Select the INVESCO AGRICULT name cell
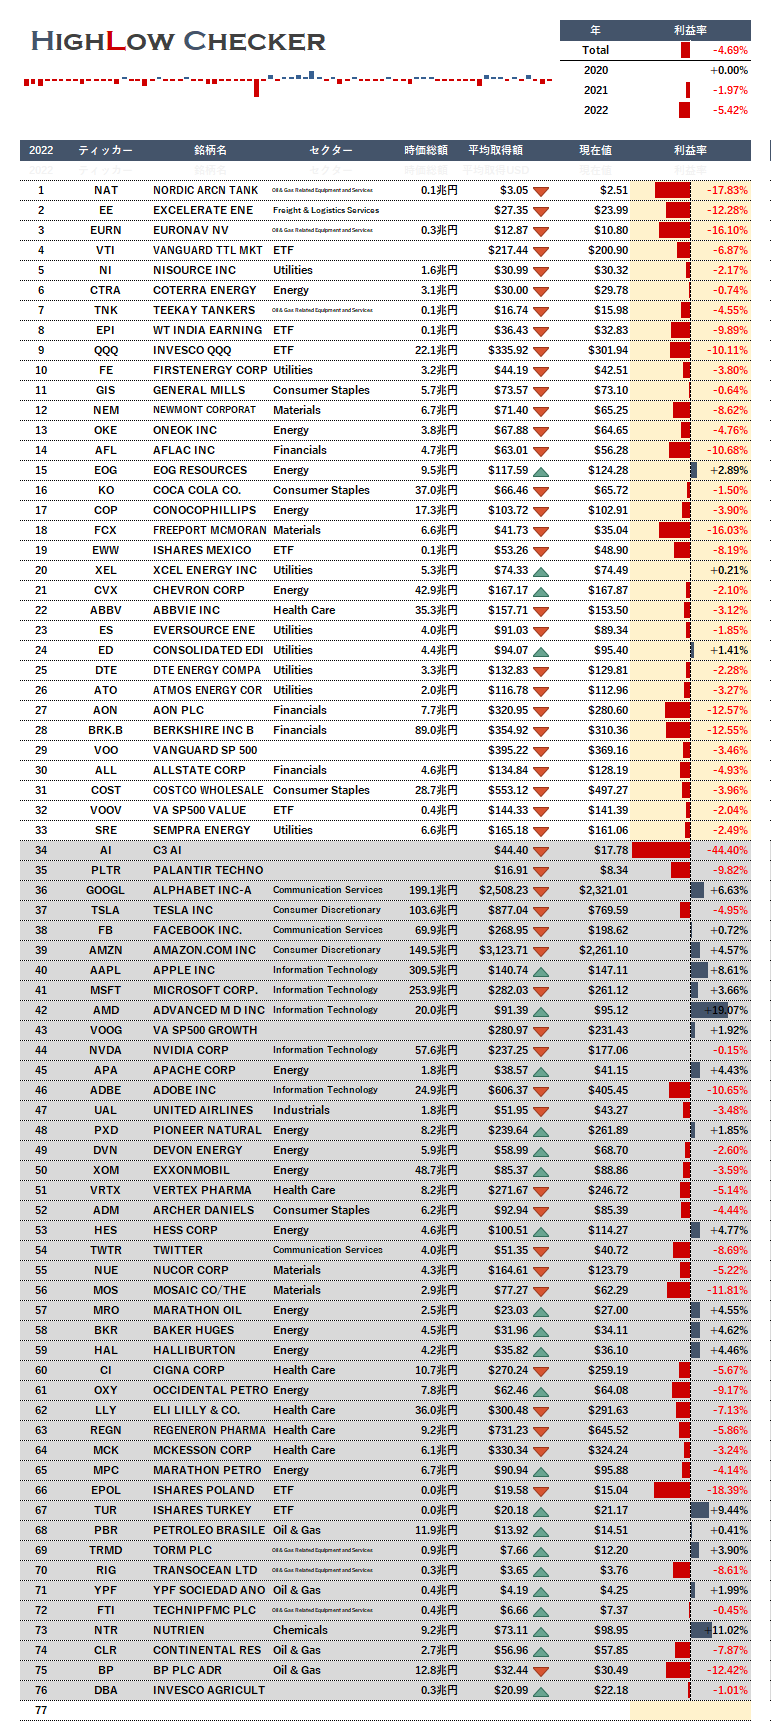 click(x=209, y=1690)
